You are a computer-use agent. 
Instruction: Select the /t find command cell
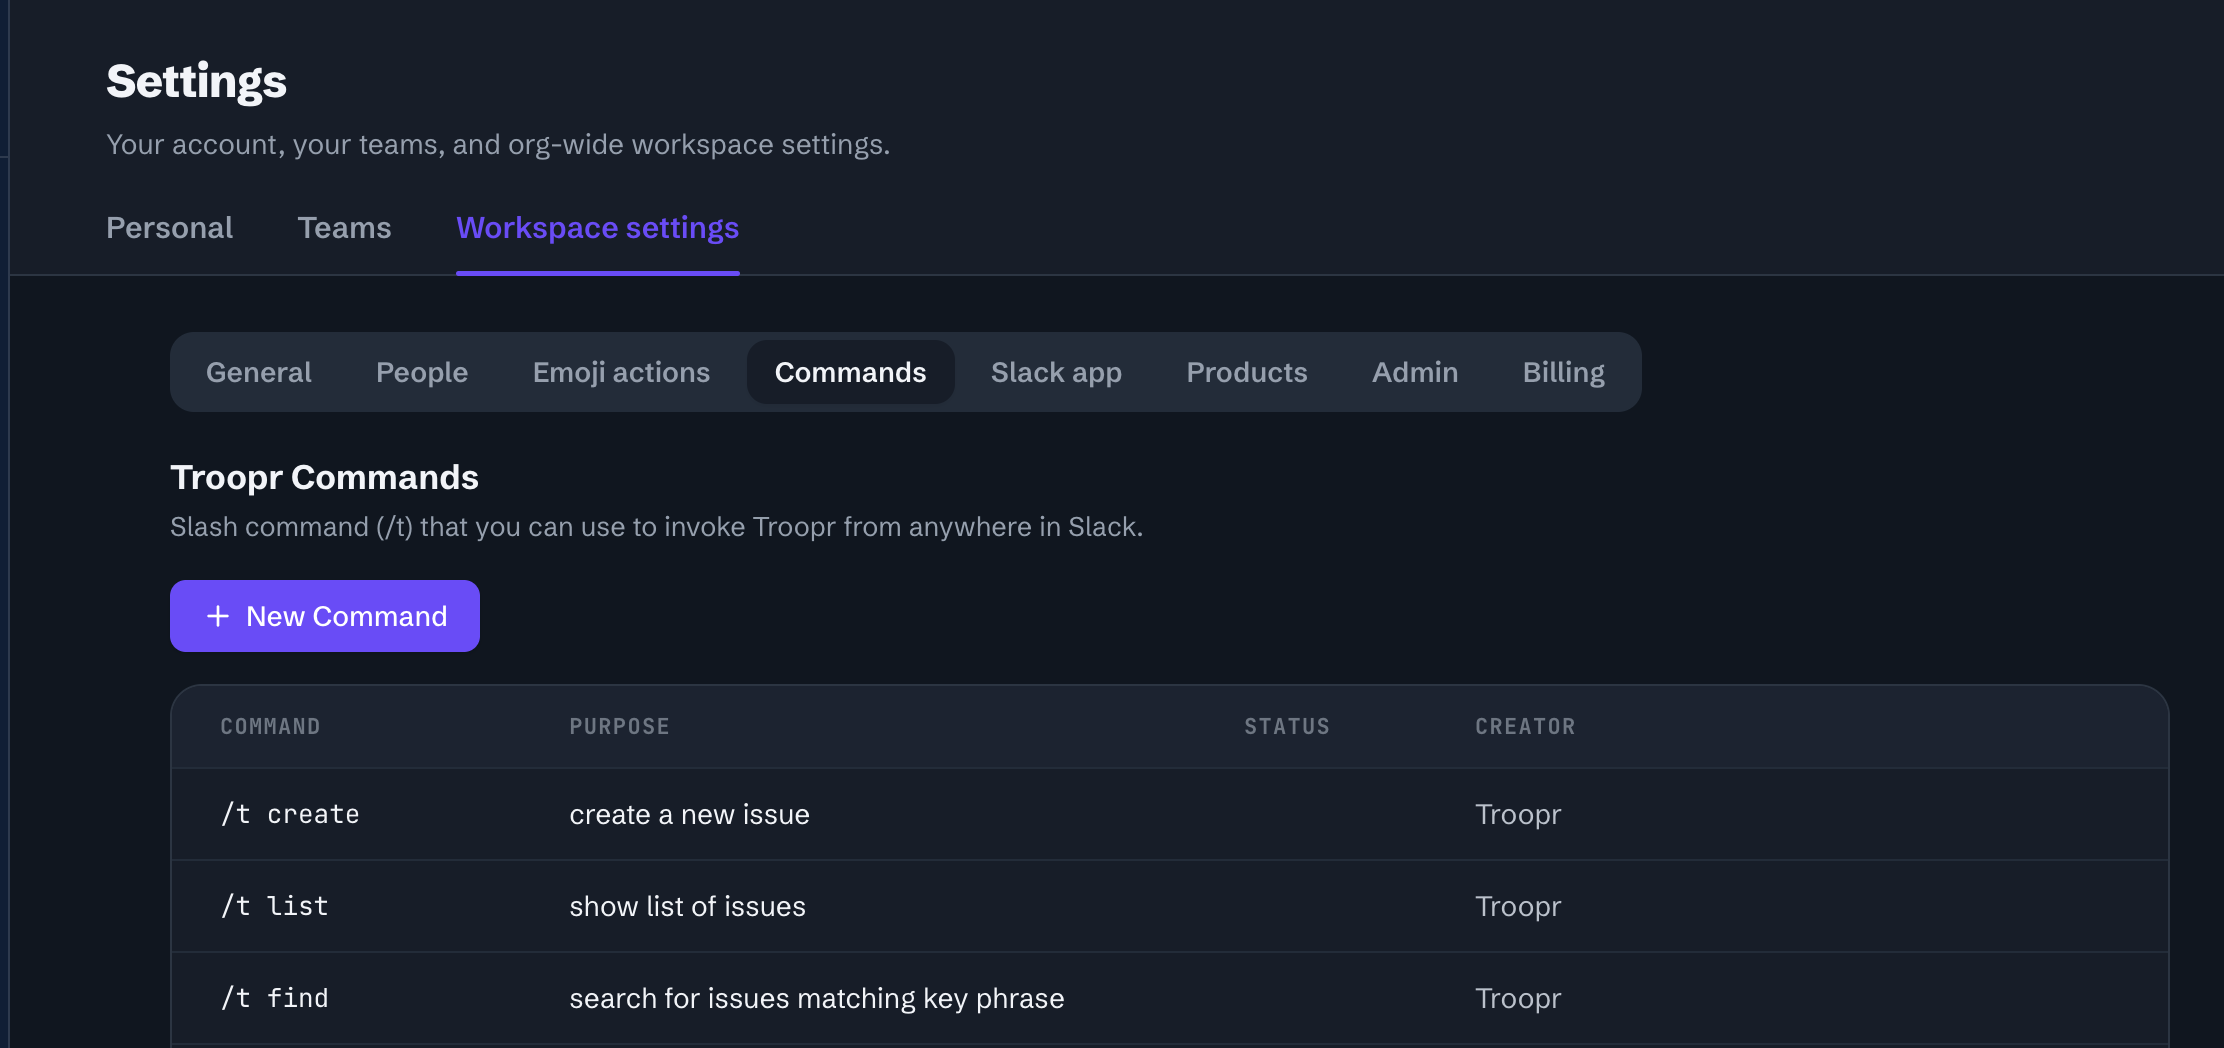275,998
